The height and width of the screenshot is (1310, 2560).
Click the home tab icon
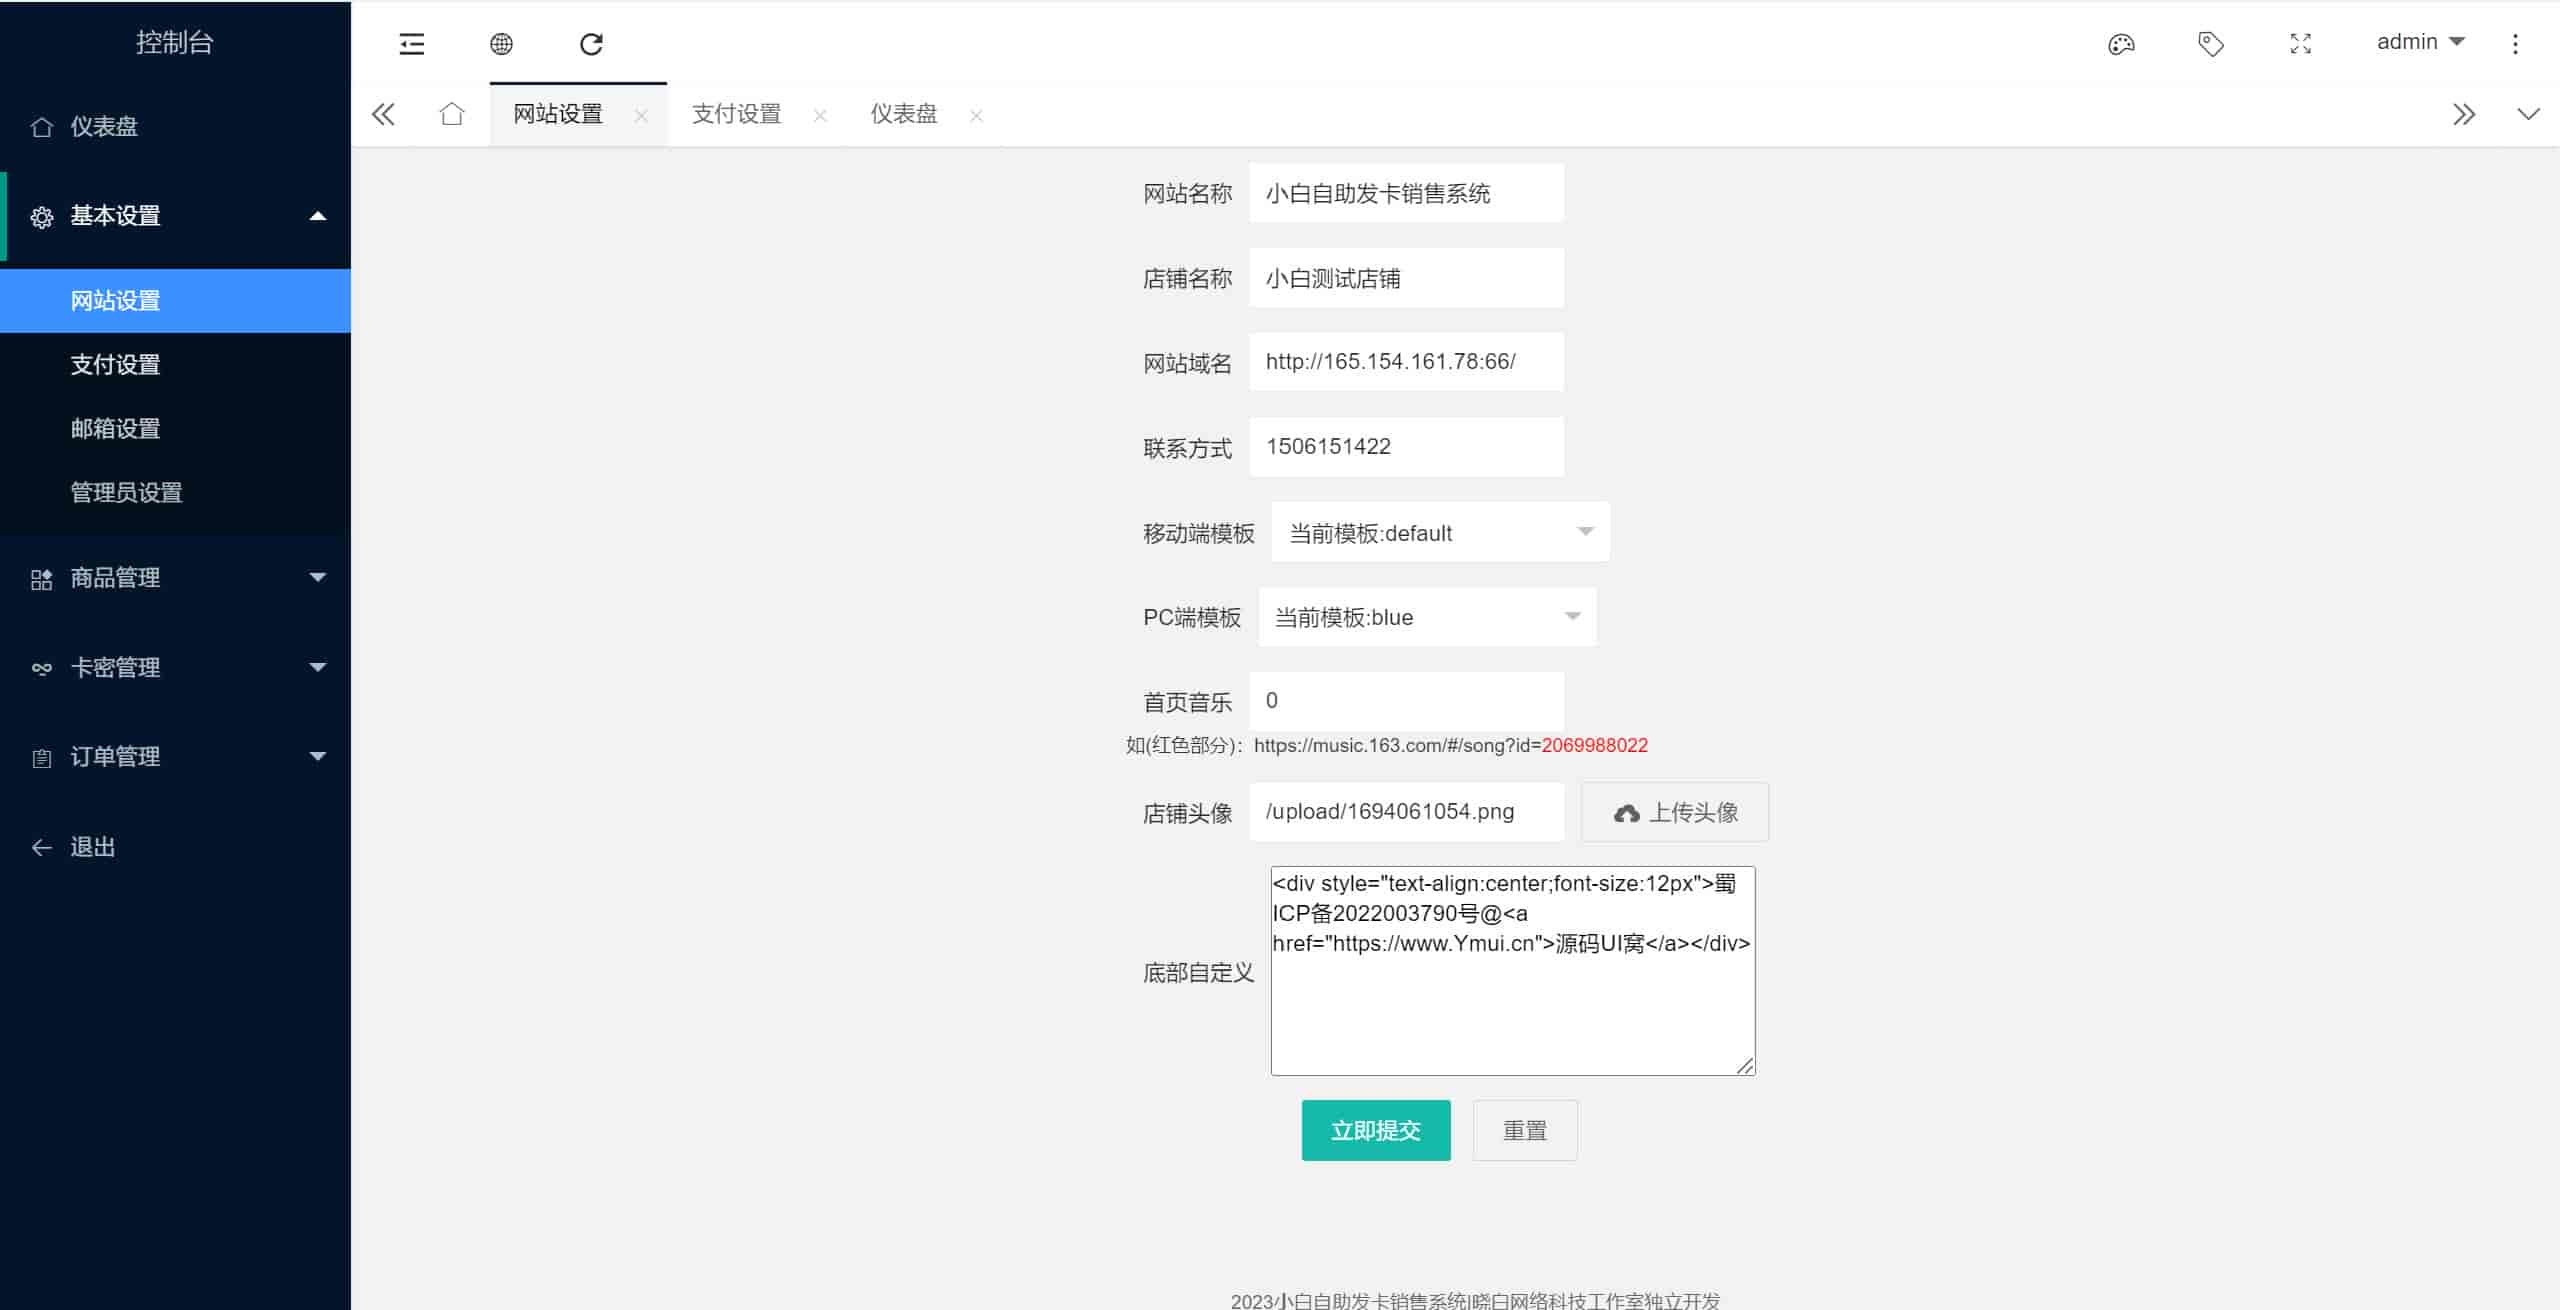click(x=452, y=114)
